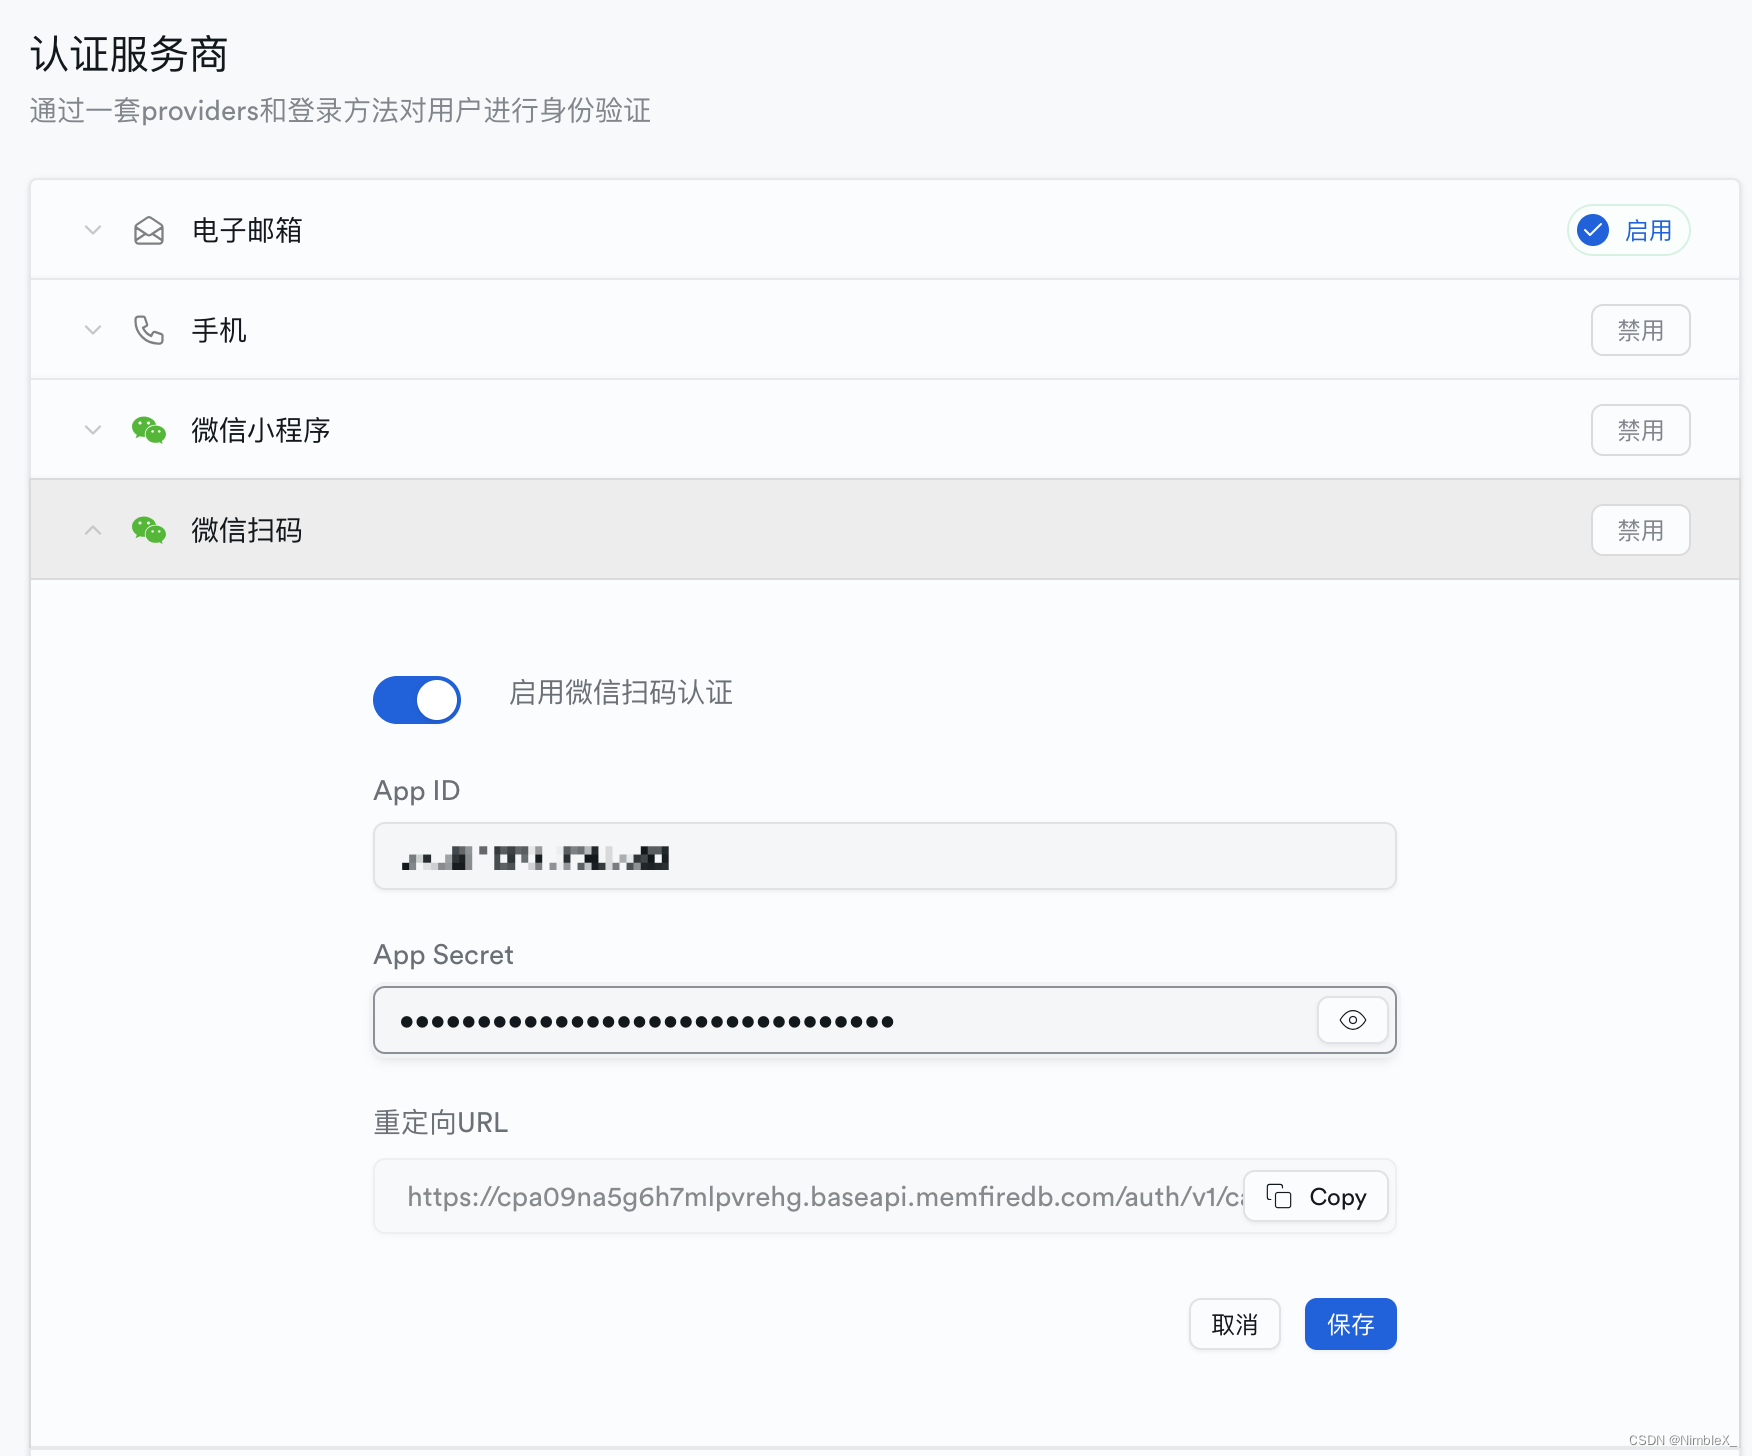Save settings with the 保存 button
The image size is (1752, 1456).
(x=1351, y=1324)
